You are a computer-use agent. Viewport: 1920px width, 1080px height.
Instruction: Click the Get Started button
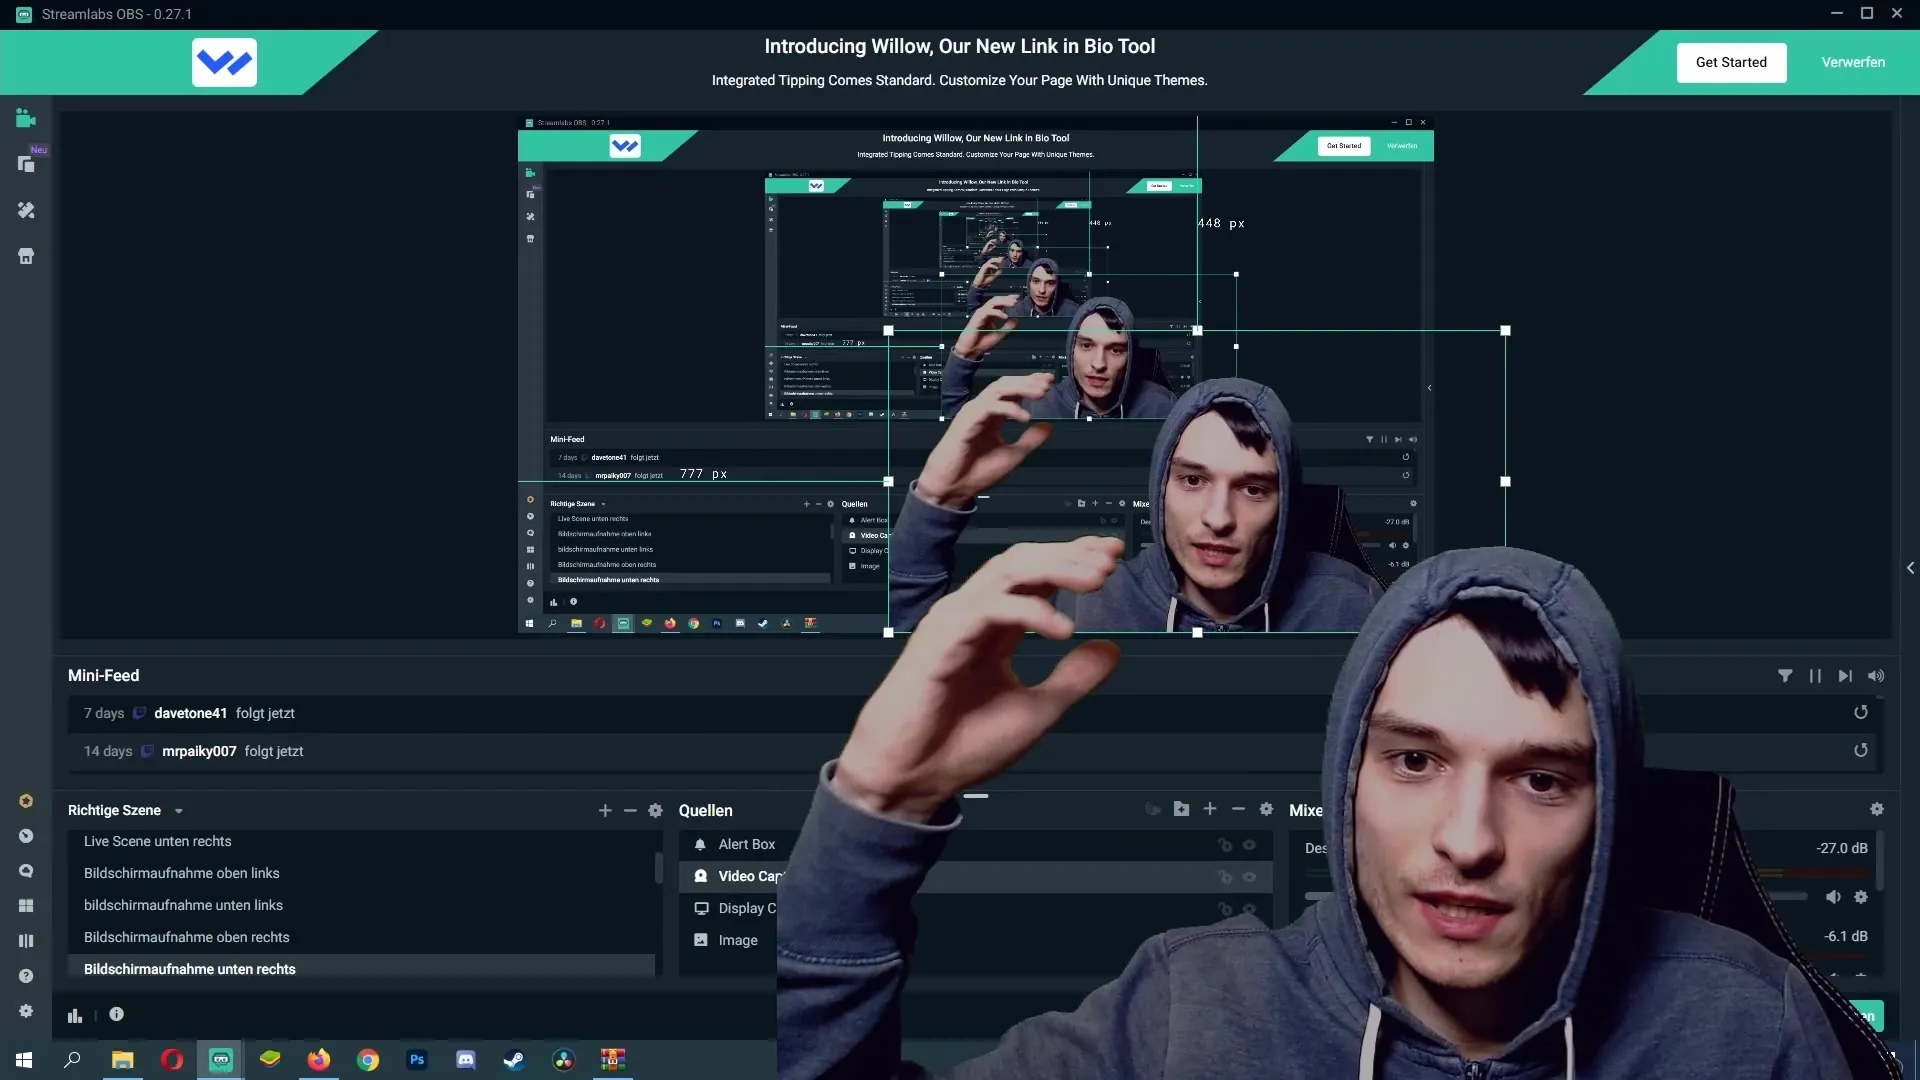(1731, 62)
